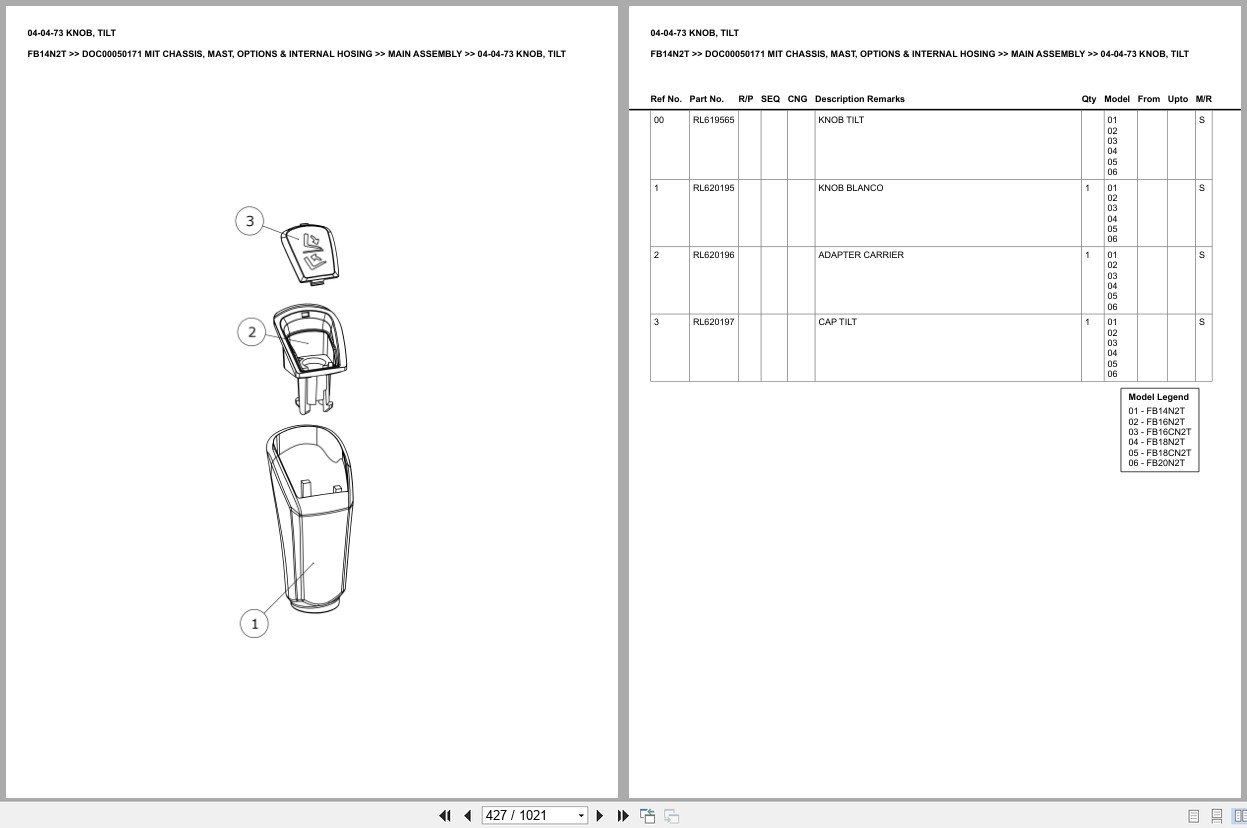
Task: Click the cap tilt part drawing
Action: point(311,253)
